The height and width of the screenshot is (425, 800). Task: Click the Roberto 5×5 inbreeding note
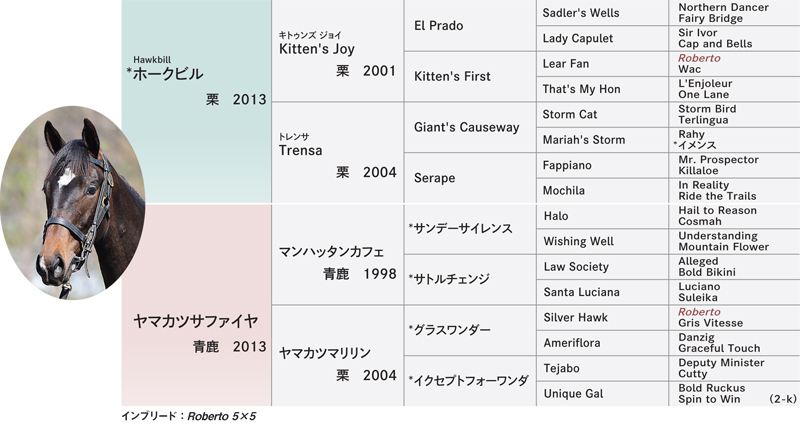click(x=188, y=416)
